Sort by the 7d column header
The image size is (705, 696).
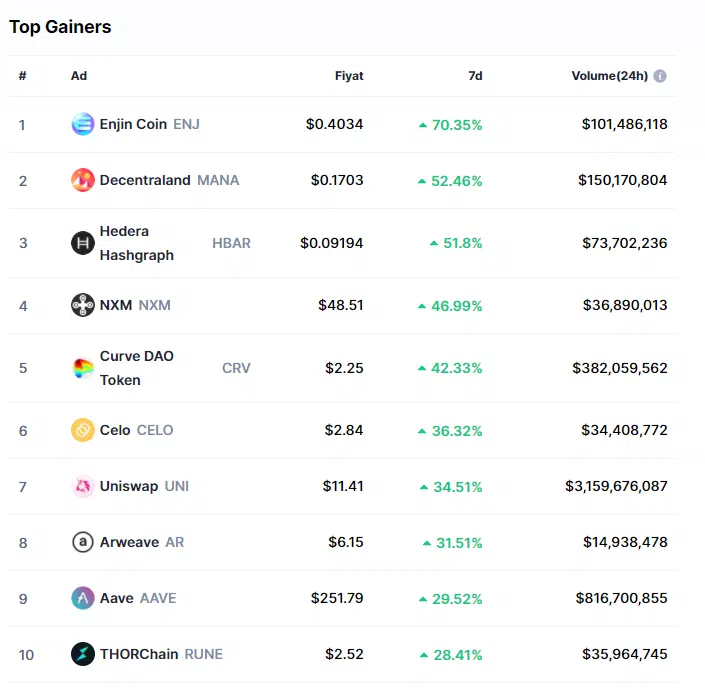pyautogui.click(x=475, y=76)
